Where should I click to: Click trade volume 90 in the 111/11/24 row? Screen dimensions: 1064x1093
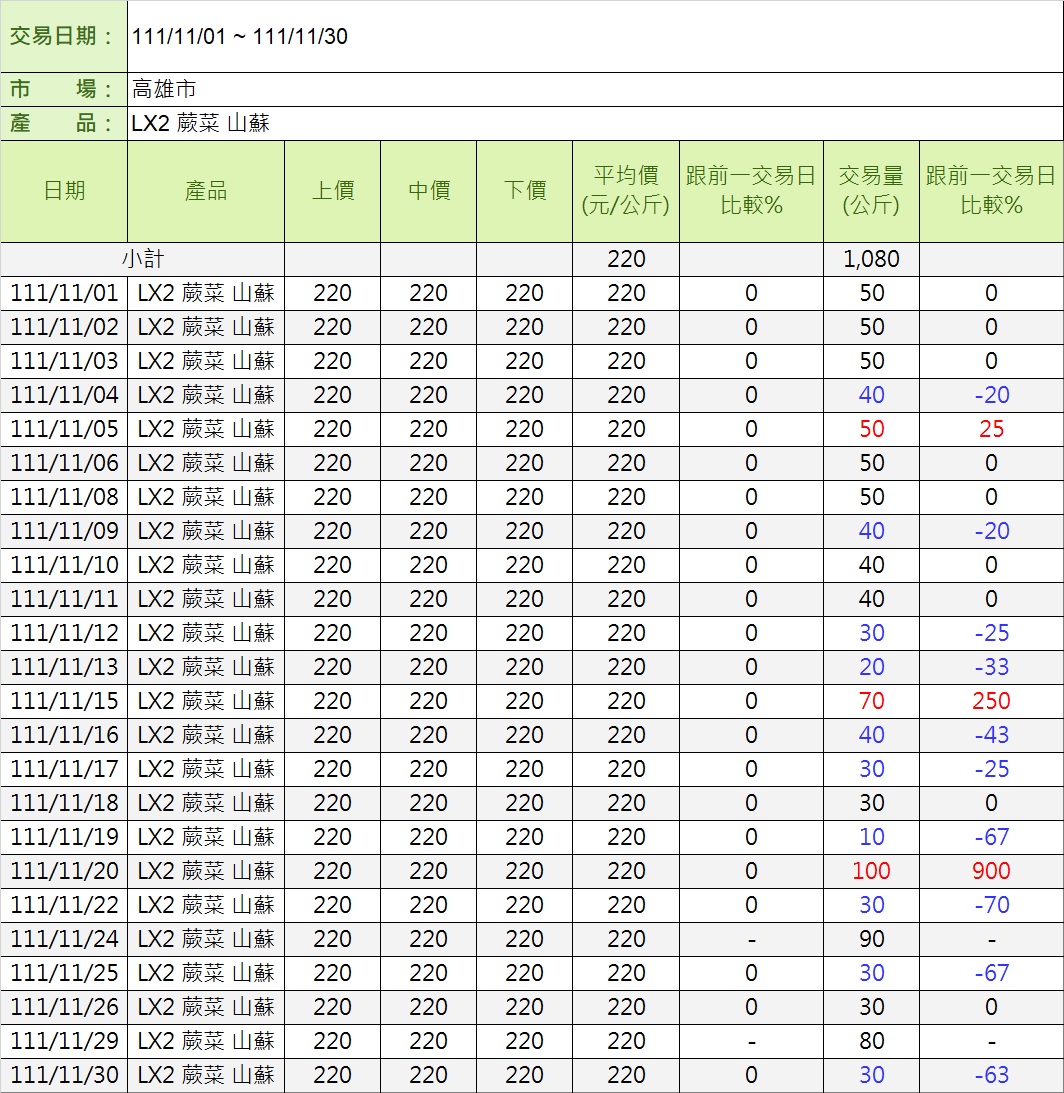pyautogui.click(x=871, y=939)
